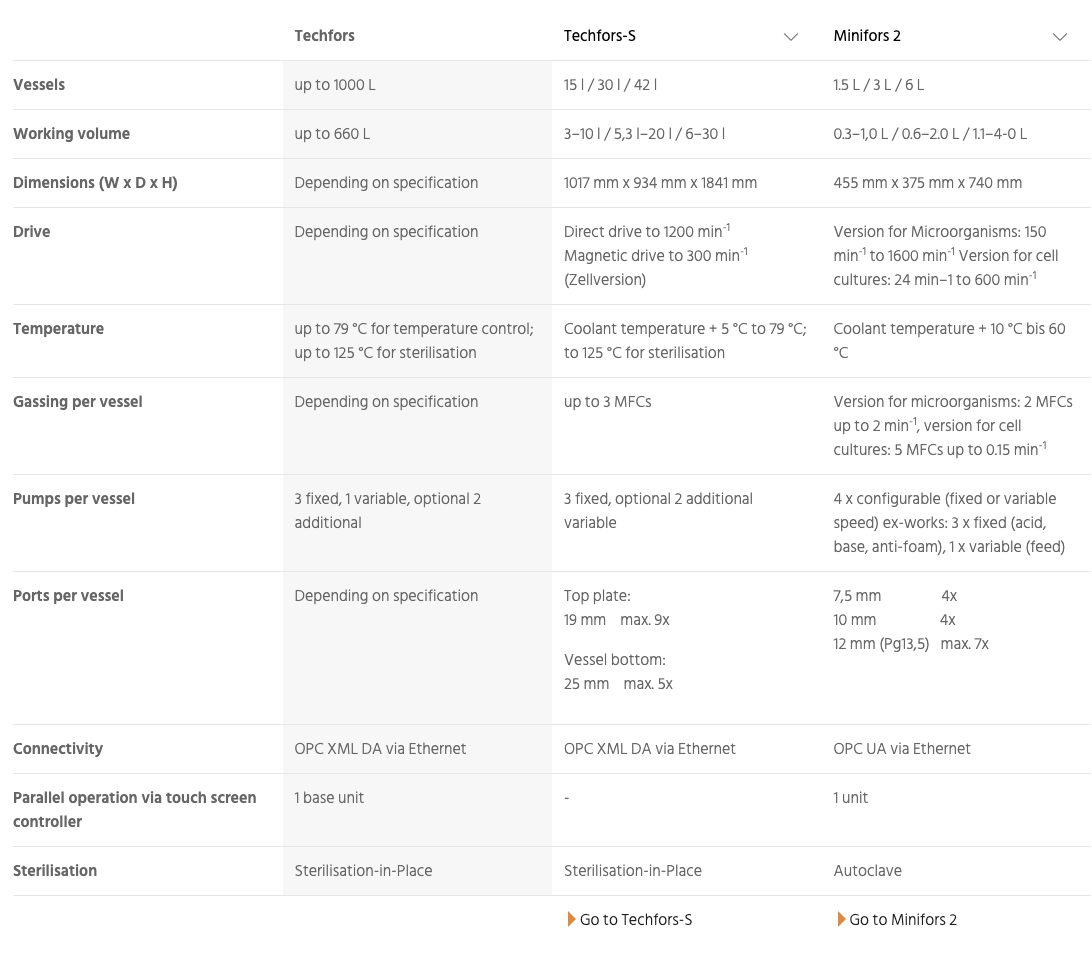Expand the Techfors-S column chevron
Screen dimensions: 1092x970
790,37
